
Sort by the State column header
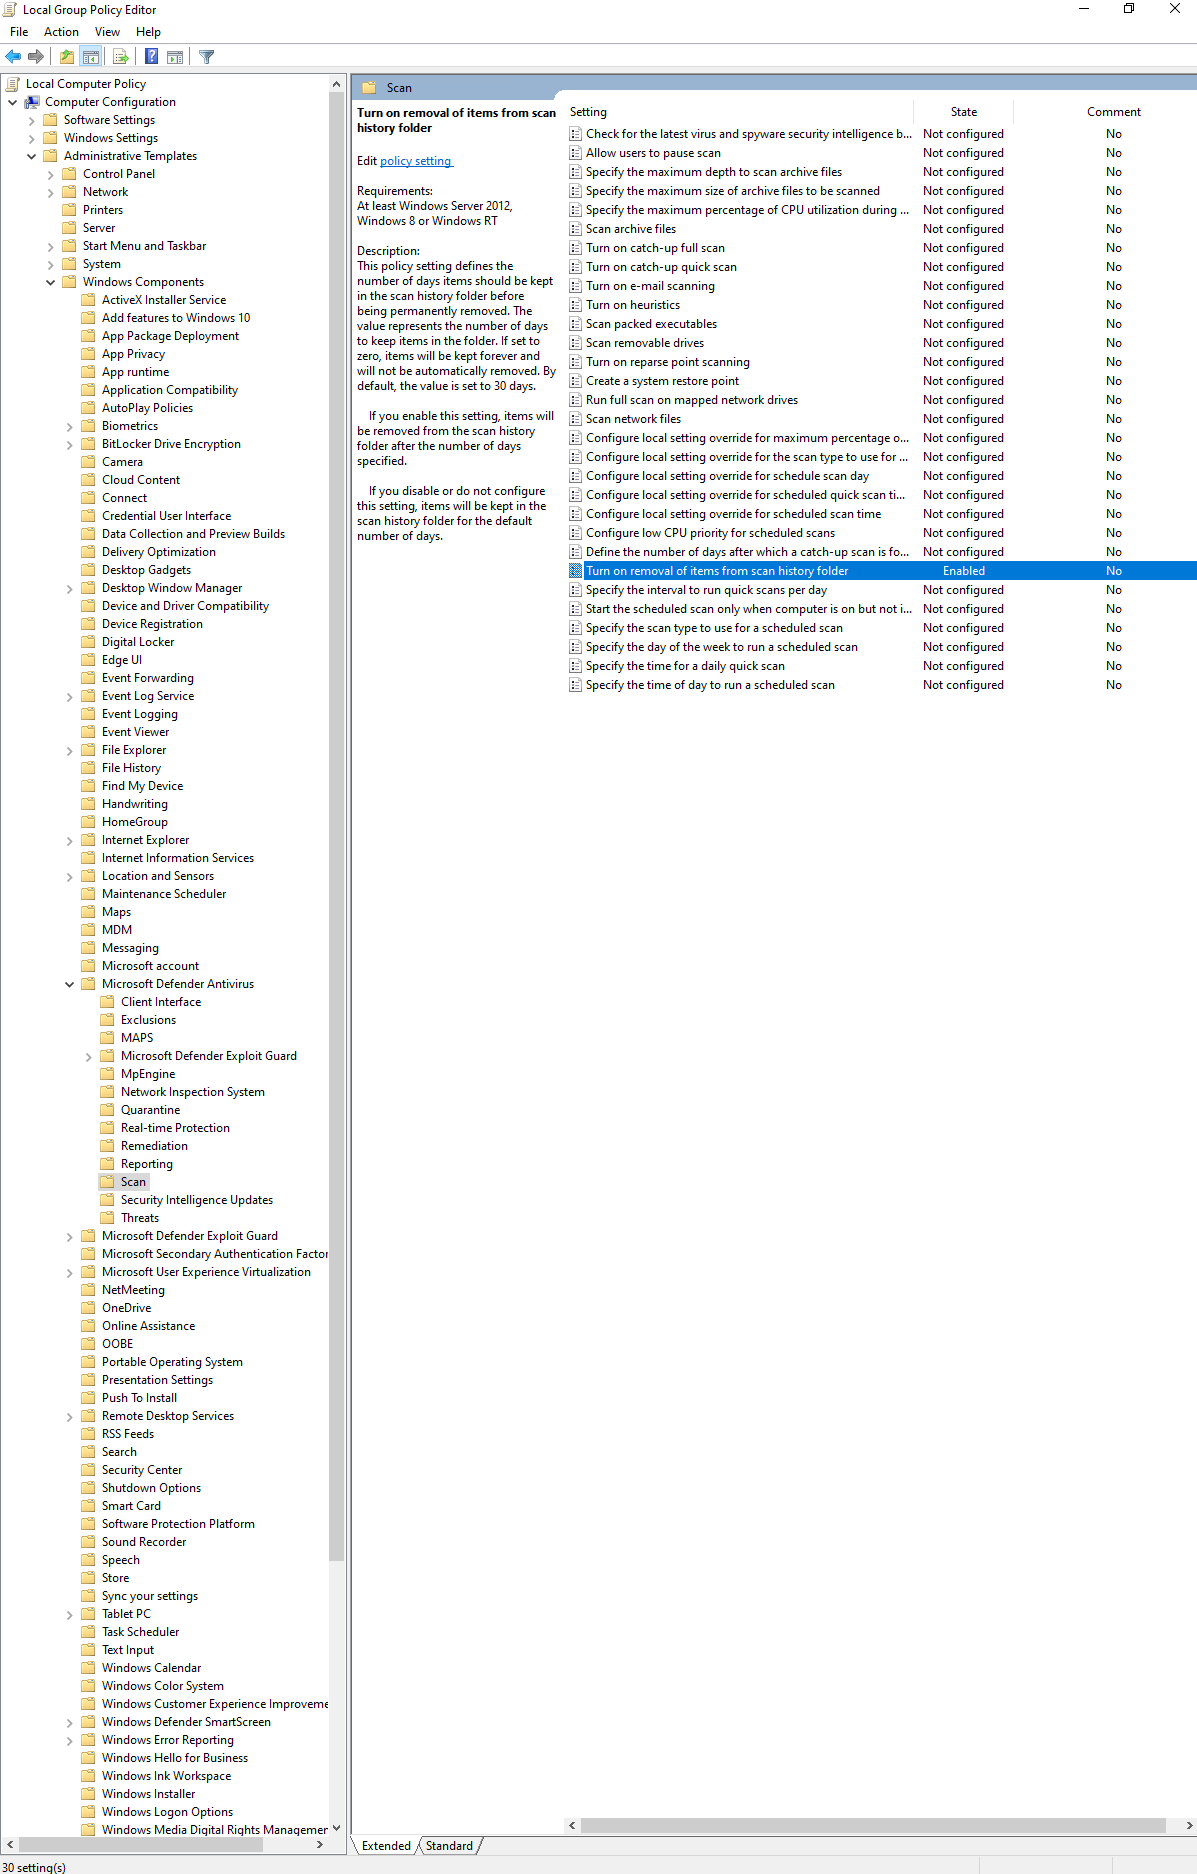tap(963, 112)
